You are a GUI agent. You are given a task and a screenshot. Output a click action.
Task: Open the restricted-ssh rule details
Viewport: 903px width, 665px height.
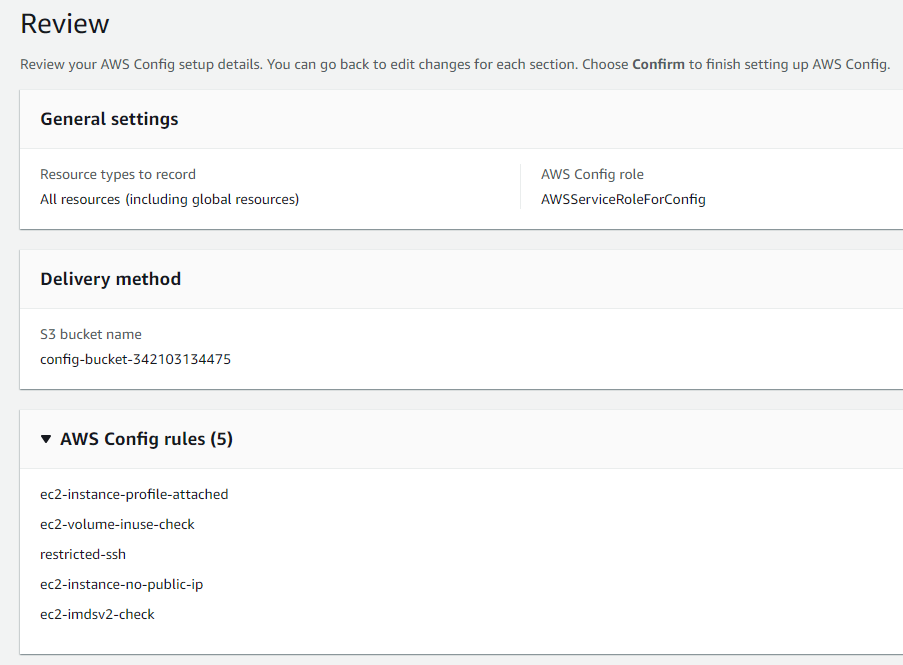83,554
